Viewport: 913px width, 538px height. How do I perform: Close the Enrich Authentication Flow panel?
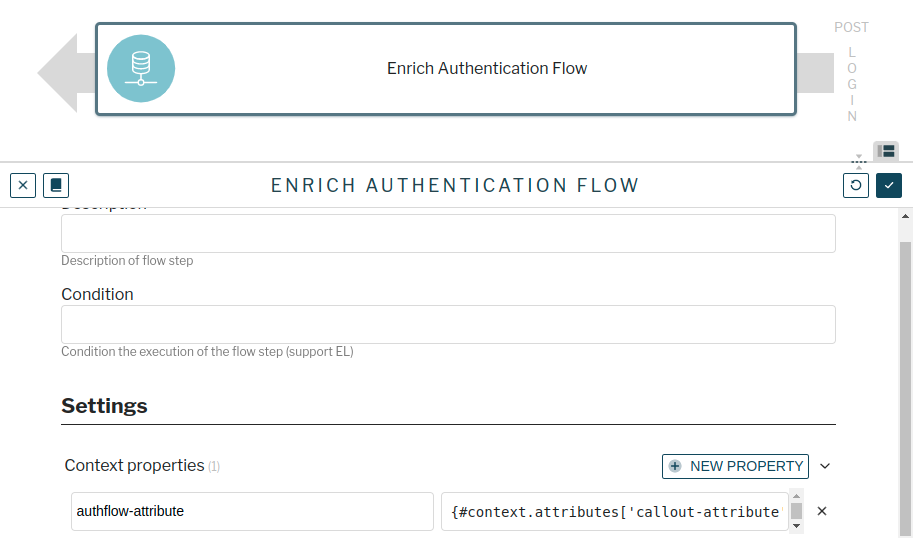click(x=23, y=186)
